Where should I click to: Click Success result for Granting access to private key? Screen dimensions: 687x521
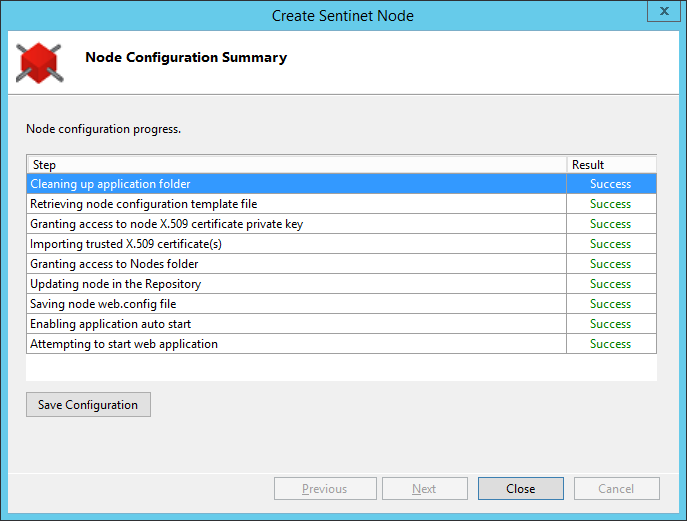pyautogui.click(x=610, y=224)
